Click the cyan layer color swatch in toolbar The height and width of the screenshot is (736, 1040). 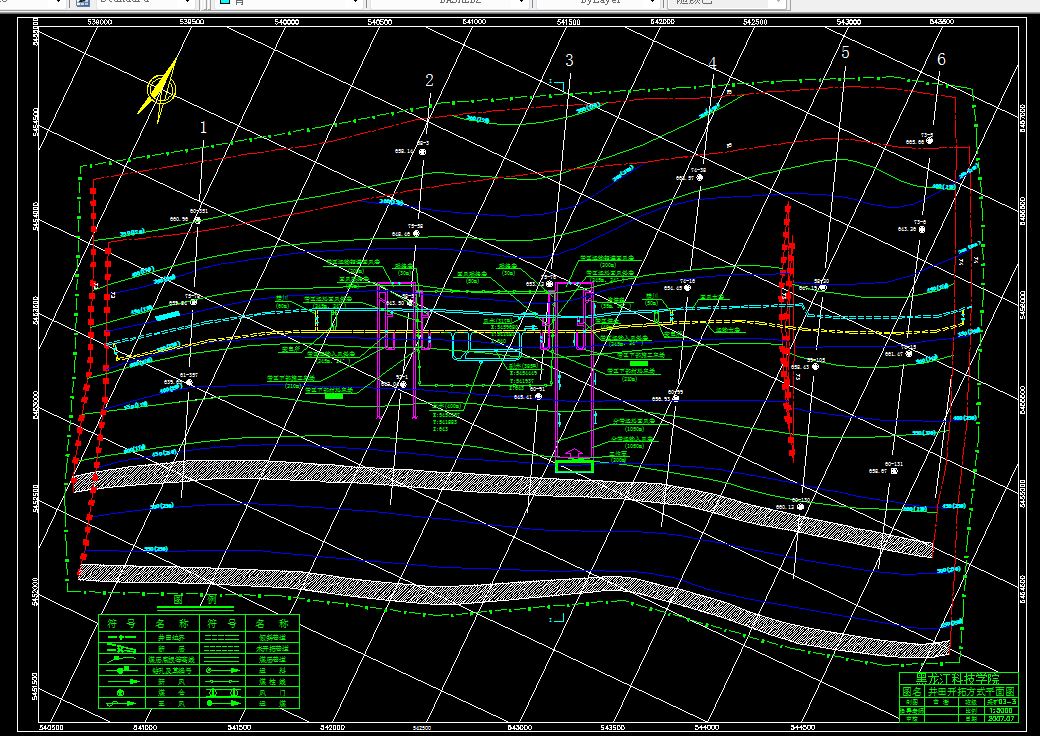[225, 2]
